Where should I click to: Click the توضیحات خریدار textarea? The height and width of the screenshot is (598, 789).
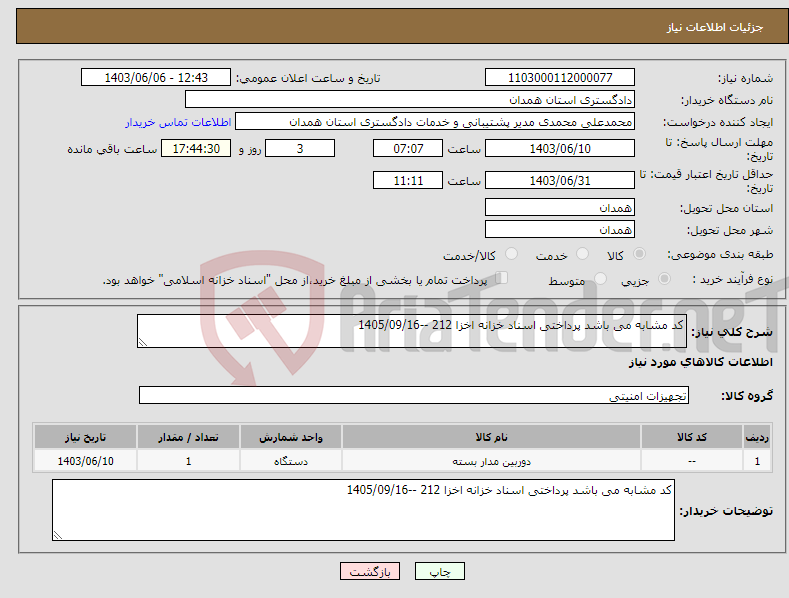pos(363,510)
